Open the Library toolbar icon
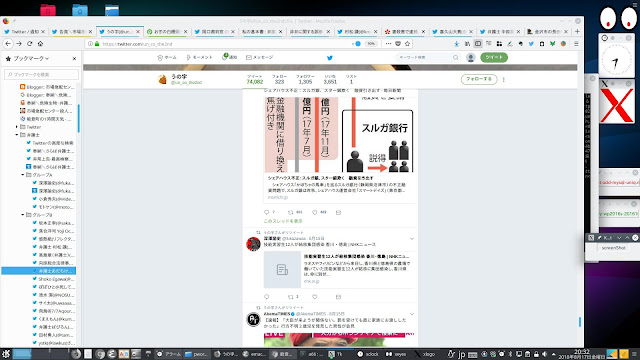The width and height of the screenshot is (640, 360). tap(467, 44)
